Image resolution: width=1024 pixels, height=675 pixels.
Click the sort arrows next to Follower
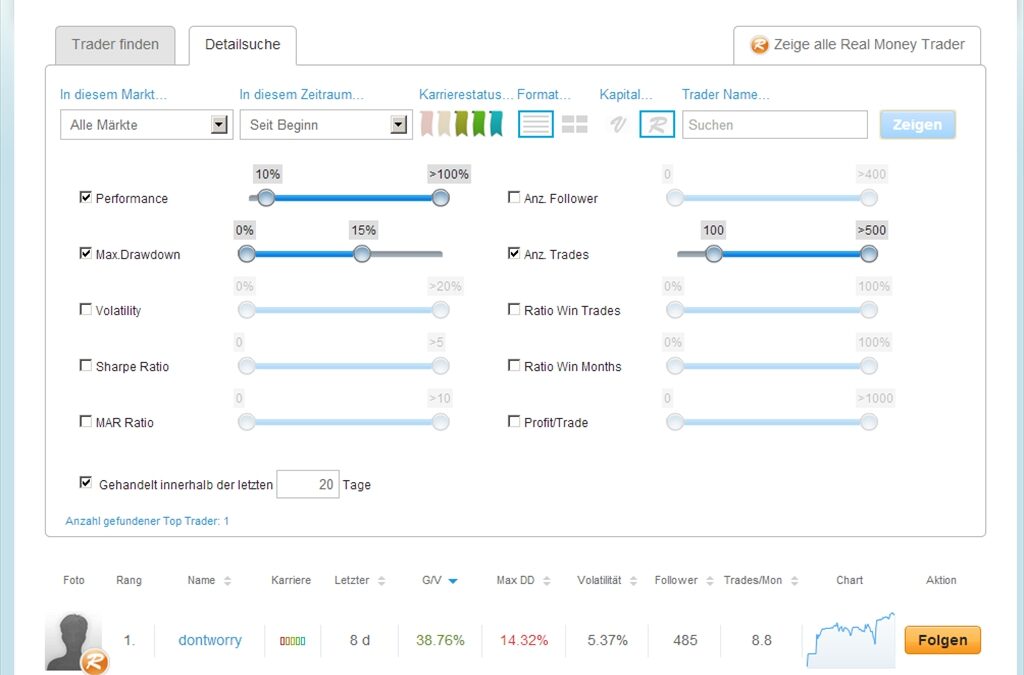710,581
